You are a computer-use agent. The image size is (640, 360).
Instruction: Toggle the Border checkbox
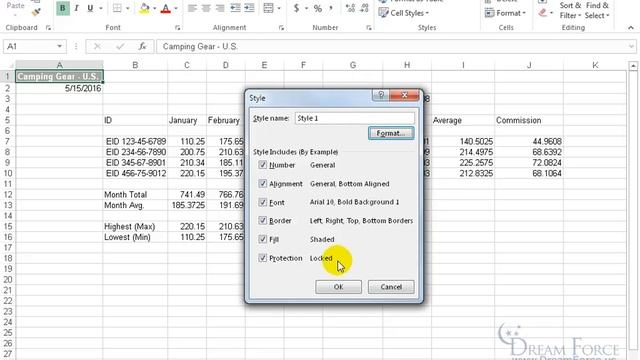[262, 220]
